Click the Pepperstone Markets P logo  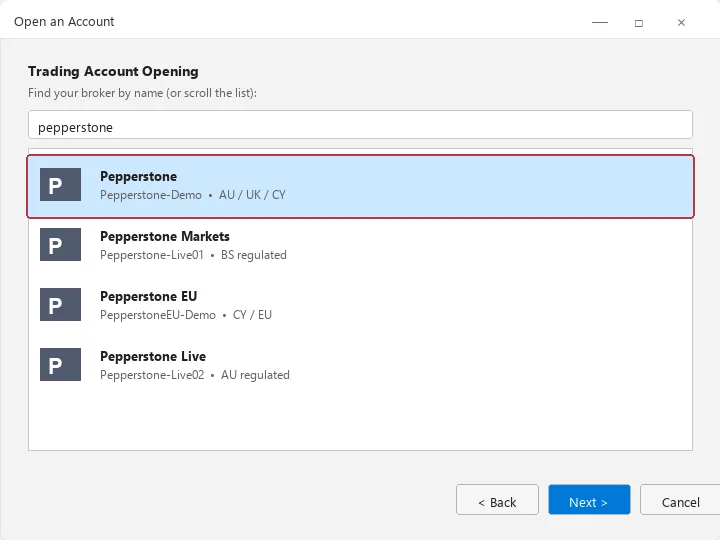60,245
